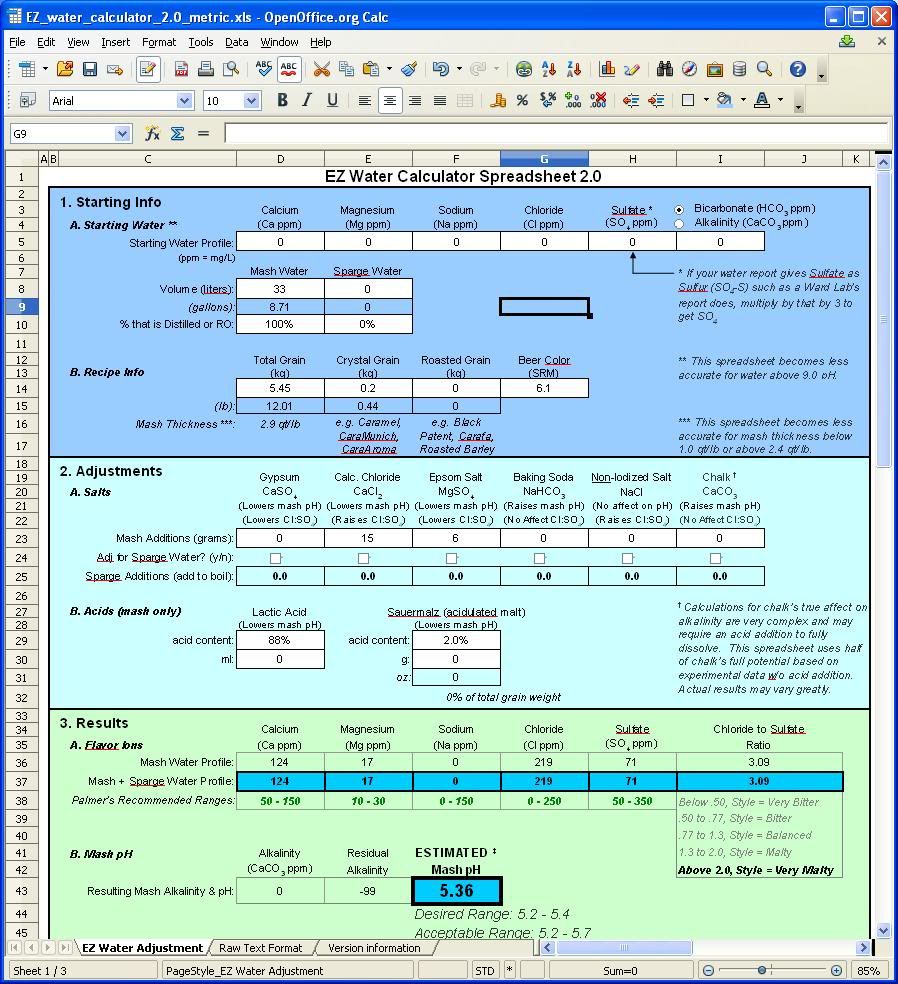Open the Name Box cell reference dropdown
The height and width of the screenshot is (984, 898).
[x=122, y=133]
